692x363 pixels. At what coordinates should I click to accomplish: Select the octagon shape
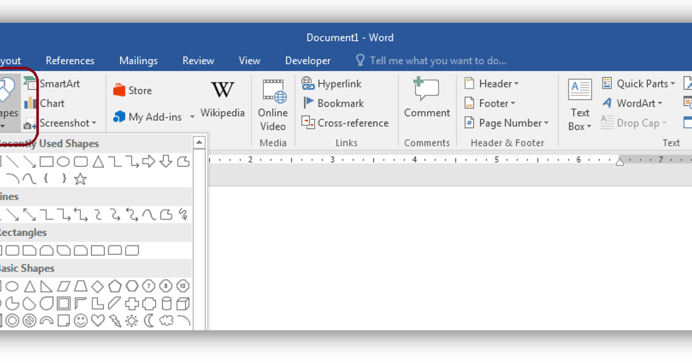click(166, 286)
